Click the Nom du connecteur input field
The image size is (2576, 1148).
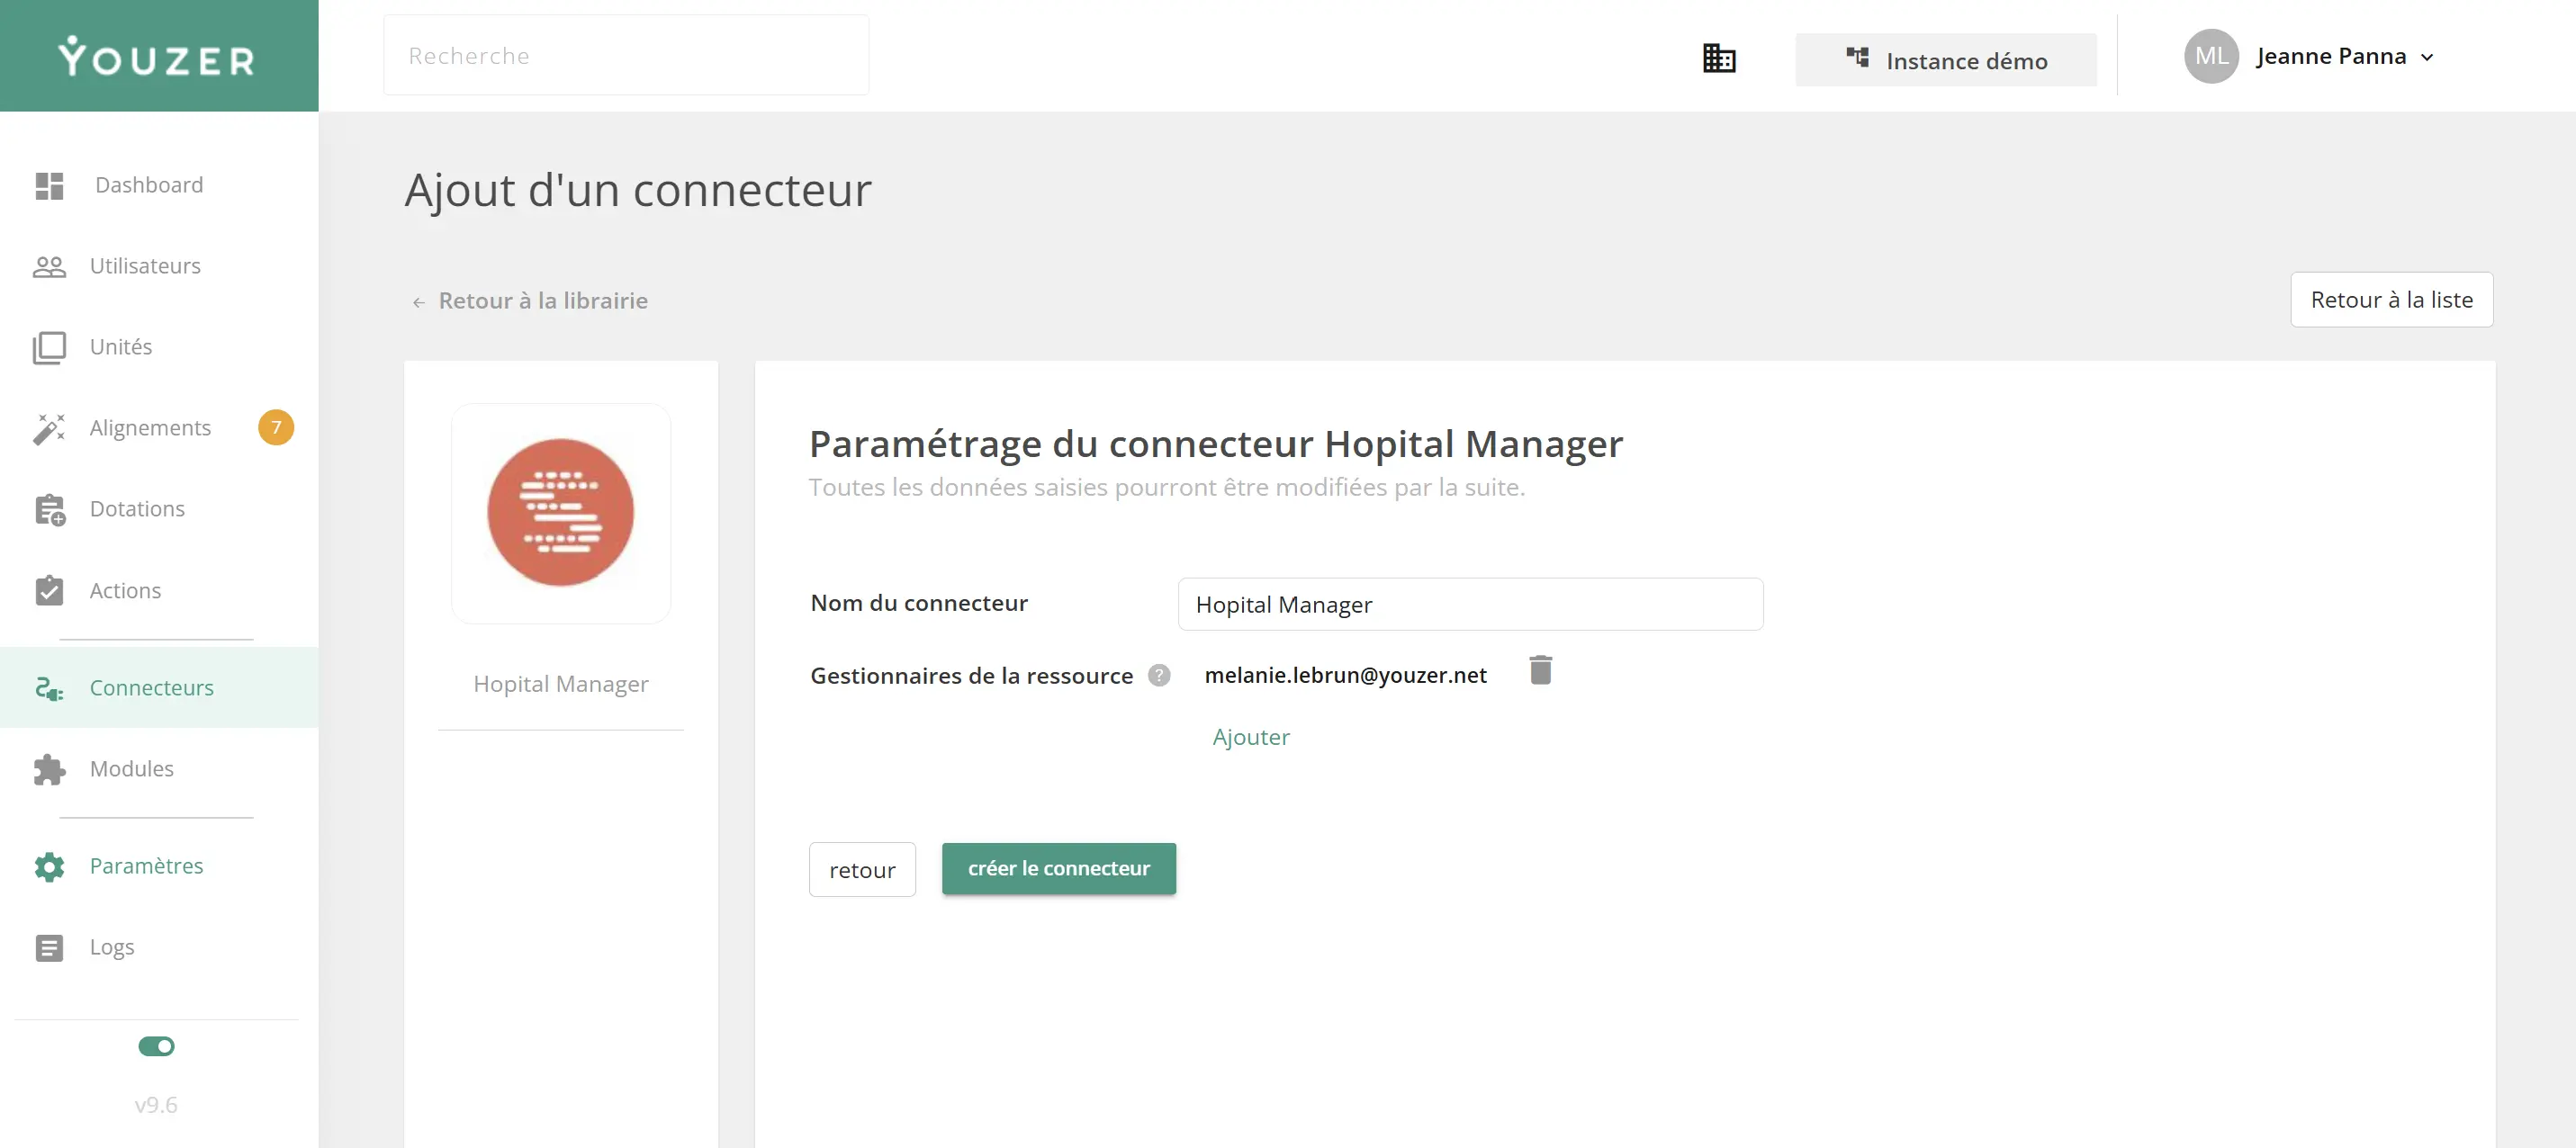pos(1470,604)
